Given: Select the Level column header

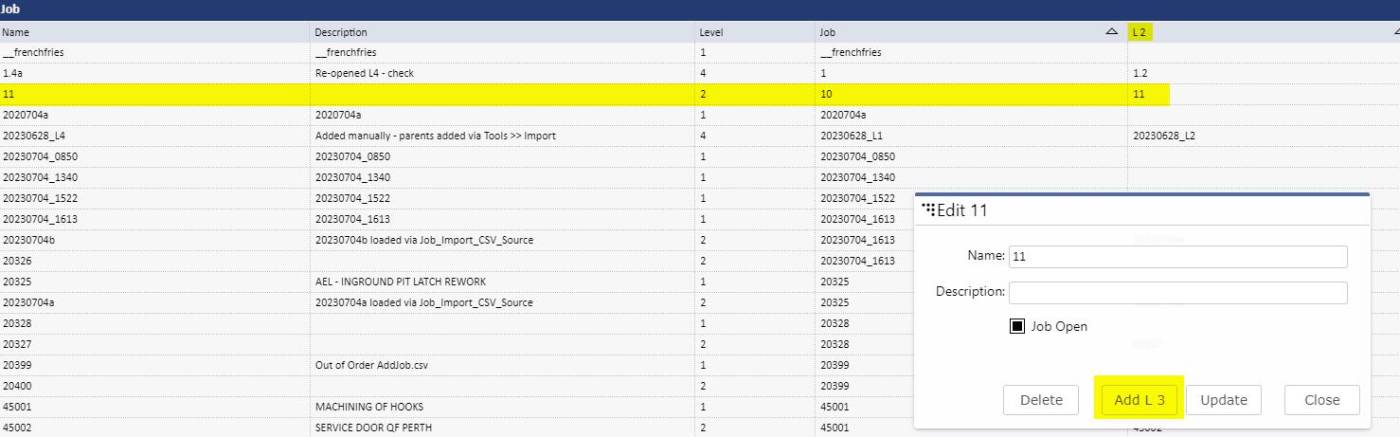Looking at the screenshot, I should 710,32.
